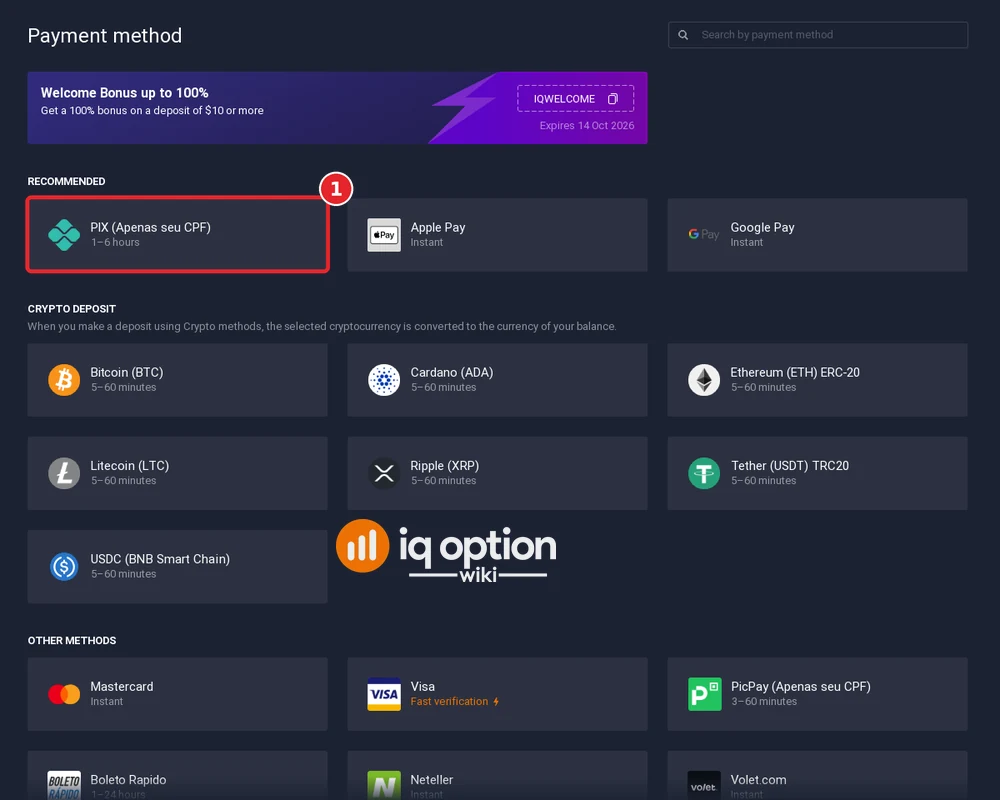Click the blue USDC icon
The image size is (1000, 800).
click(x=64, y=567)
